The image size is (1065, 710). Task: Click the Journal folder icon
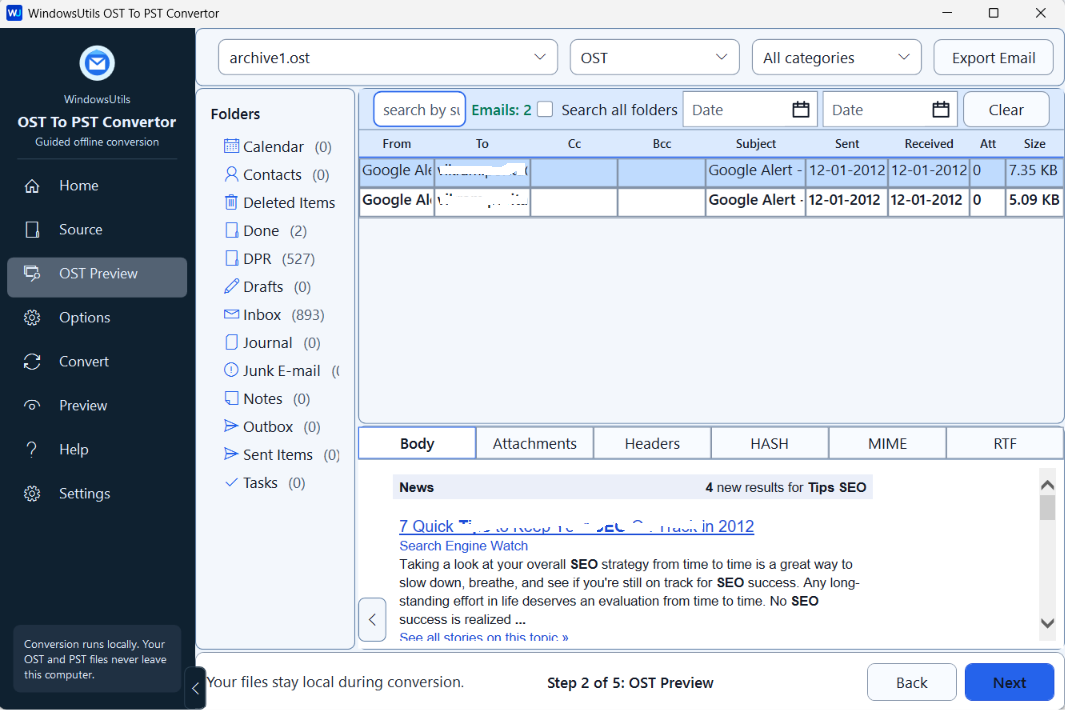click(x=232, y=342)
